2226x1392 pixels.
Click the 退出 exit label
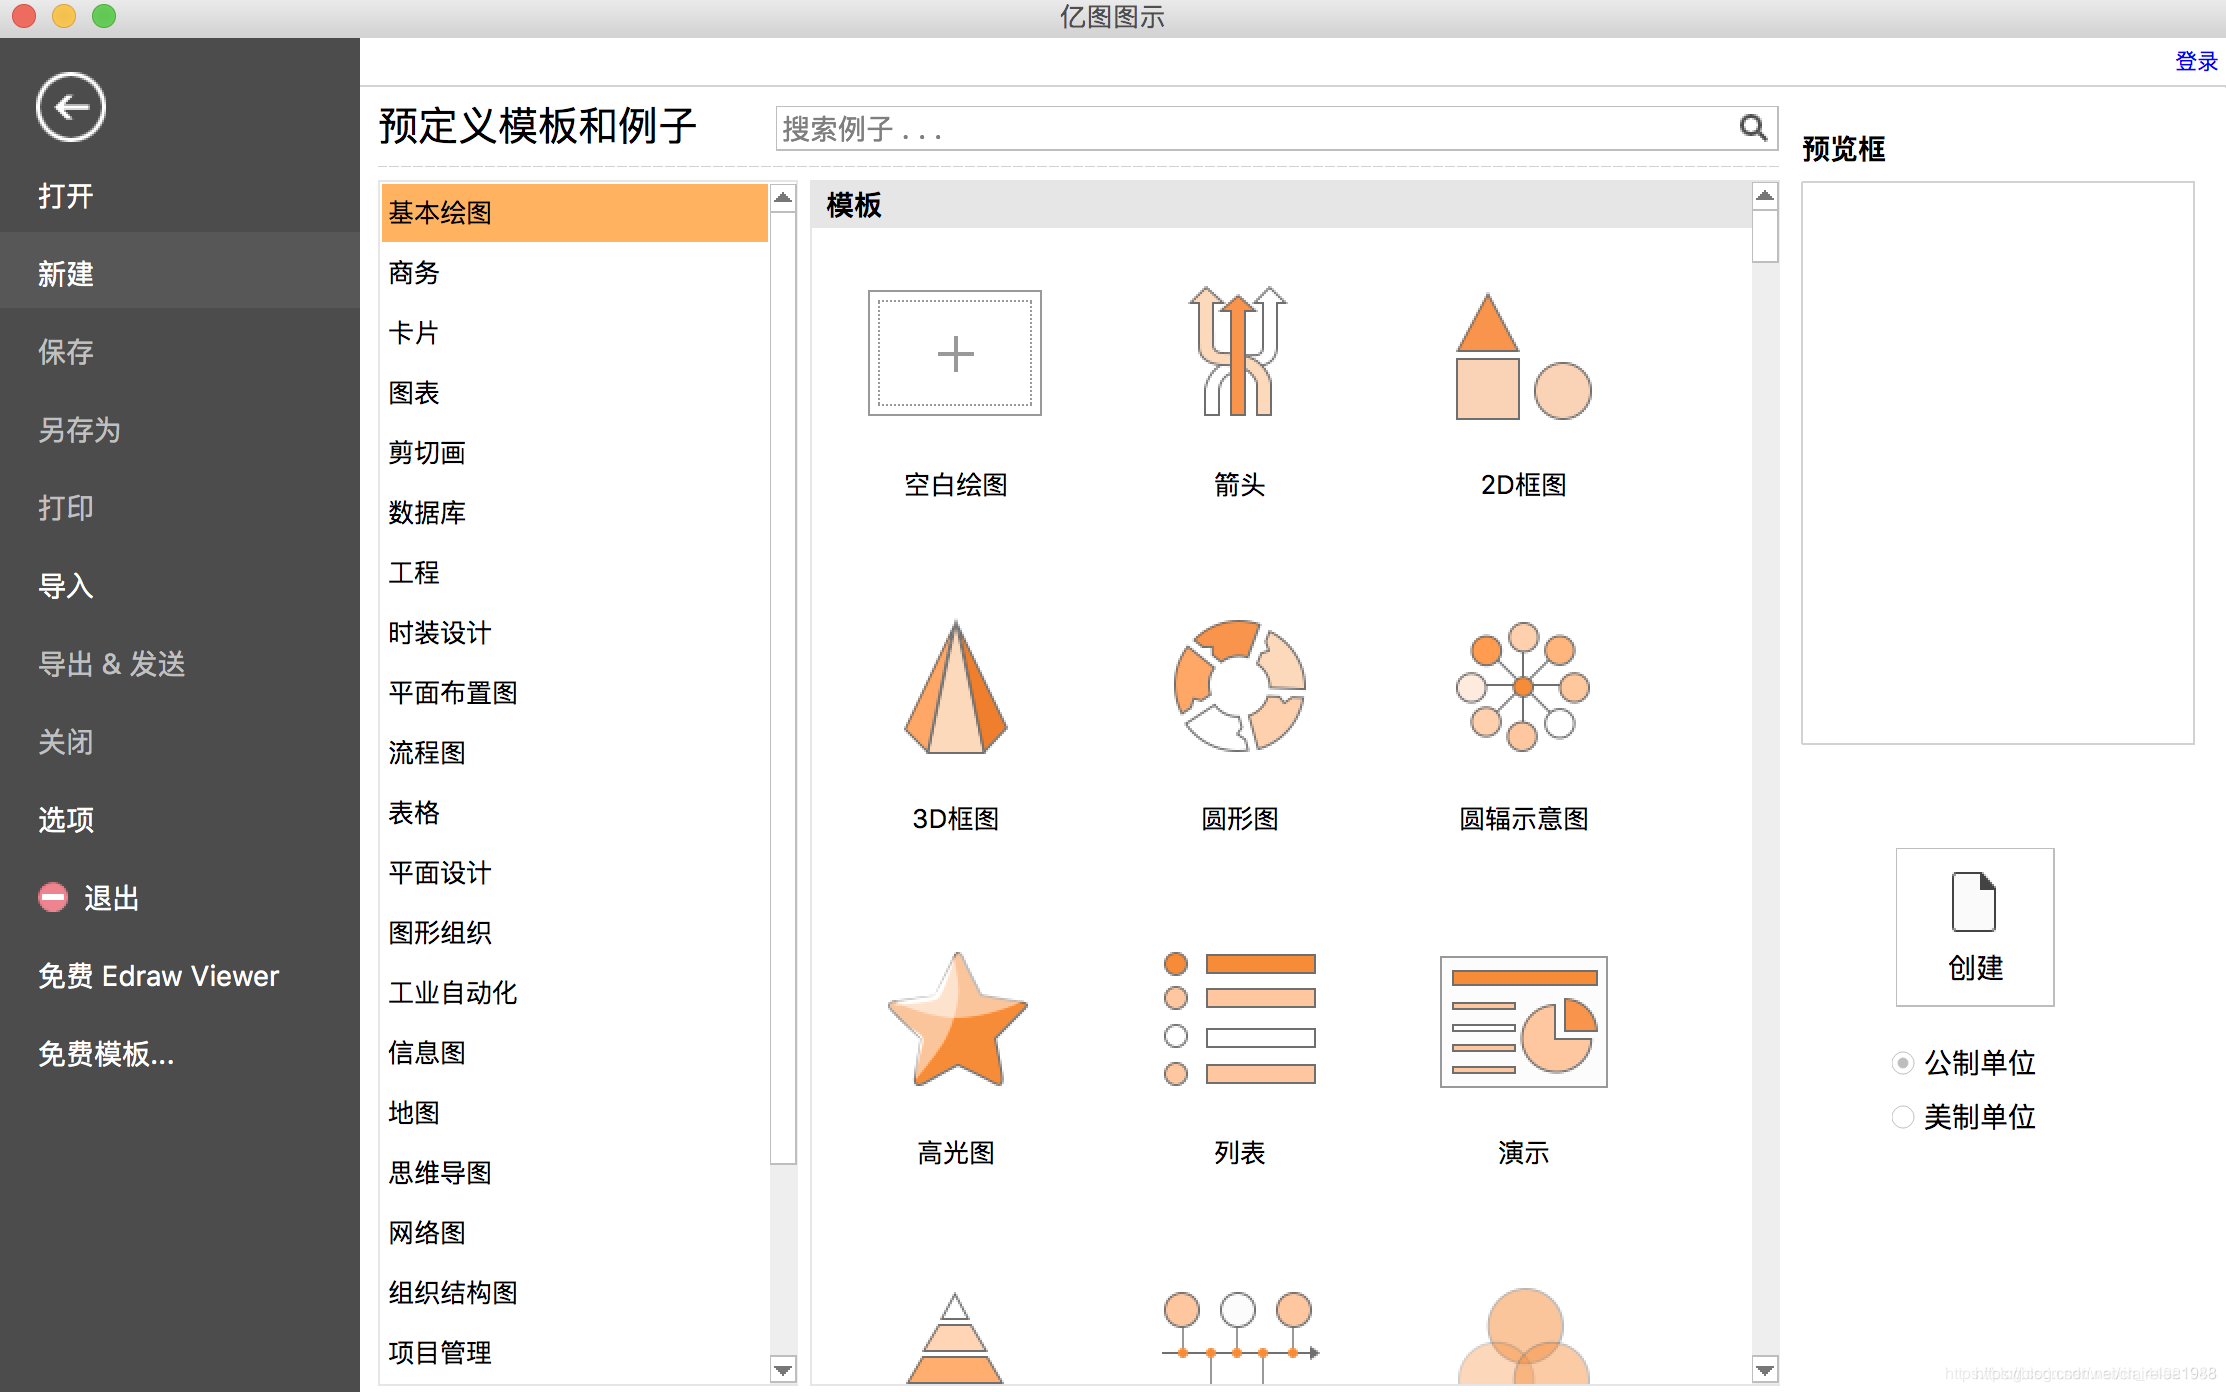point(111,898)
